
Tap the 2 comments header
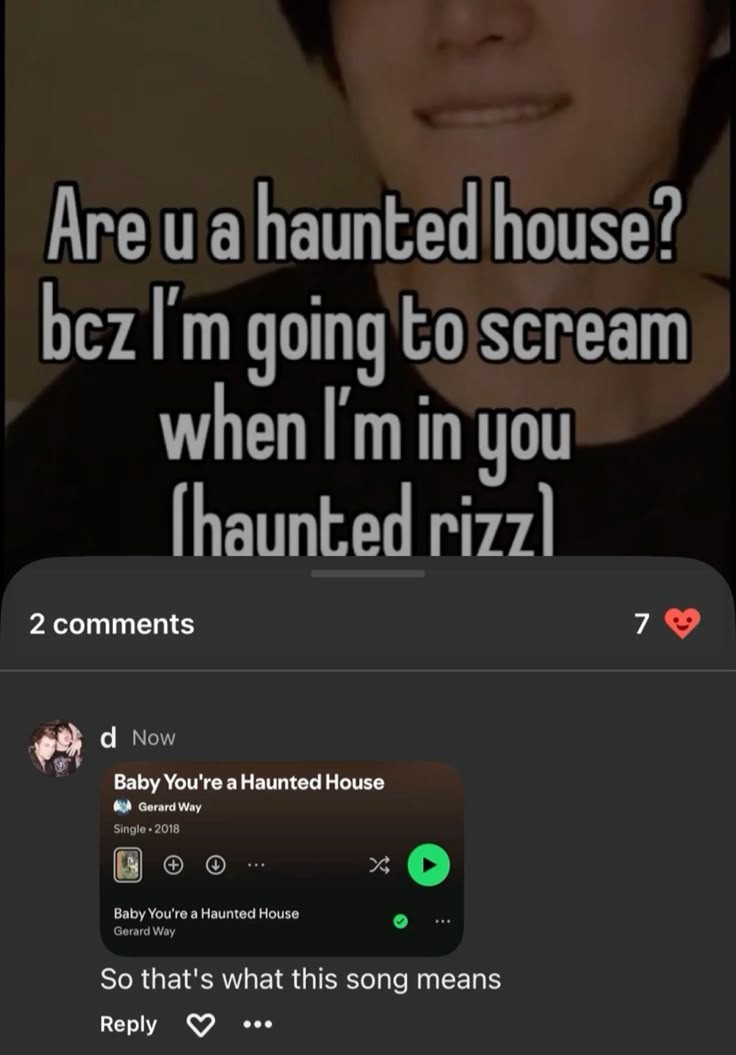point(112,624)
